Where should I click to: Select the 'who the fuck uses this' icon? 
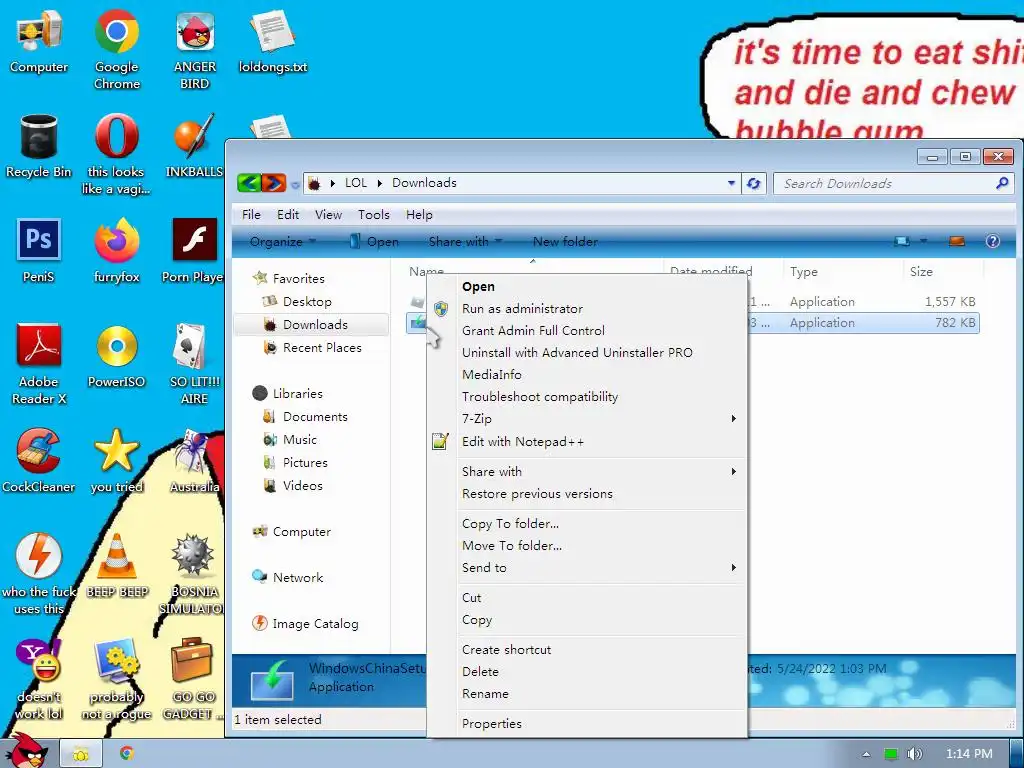click(39, 575)
